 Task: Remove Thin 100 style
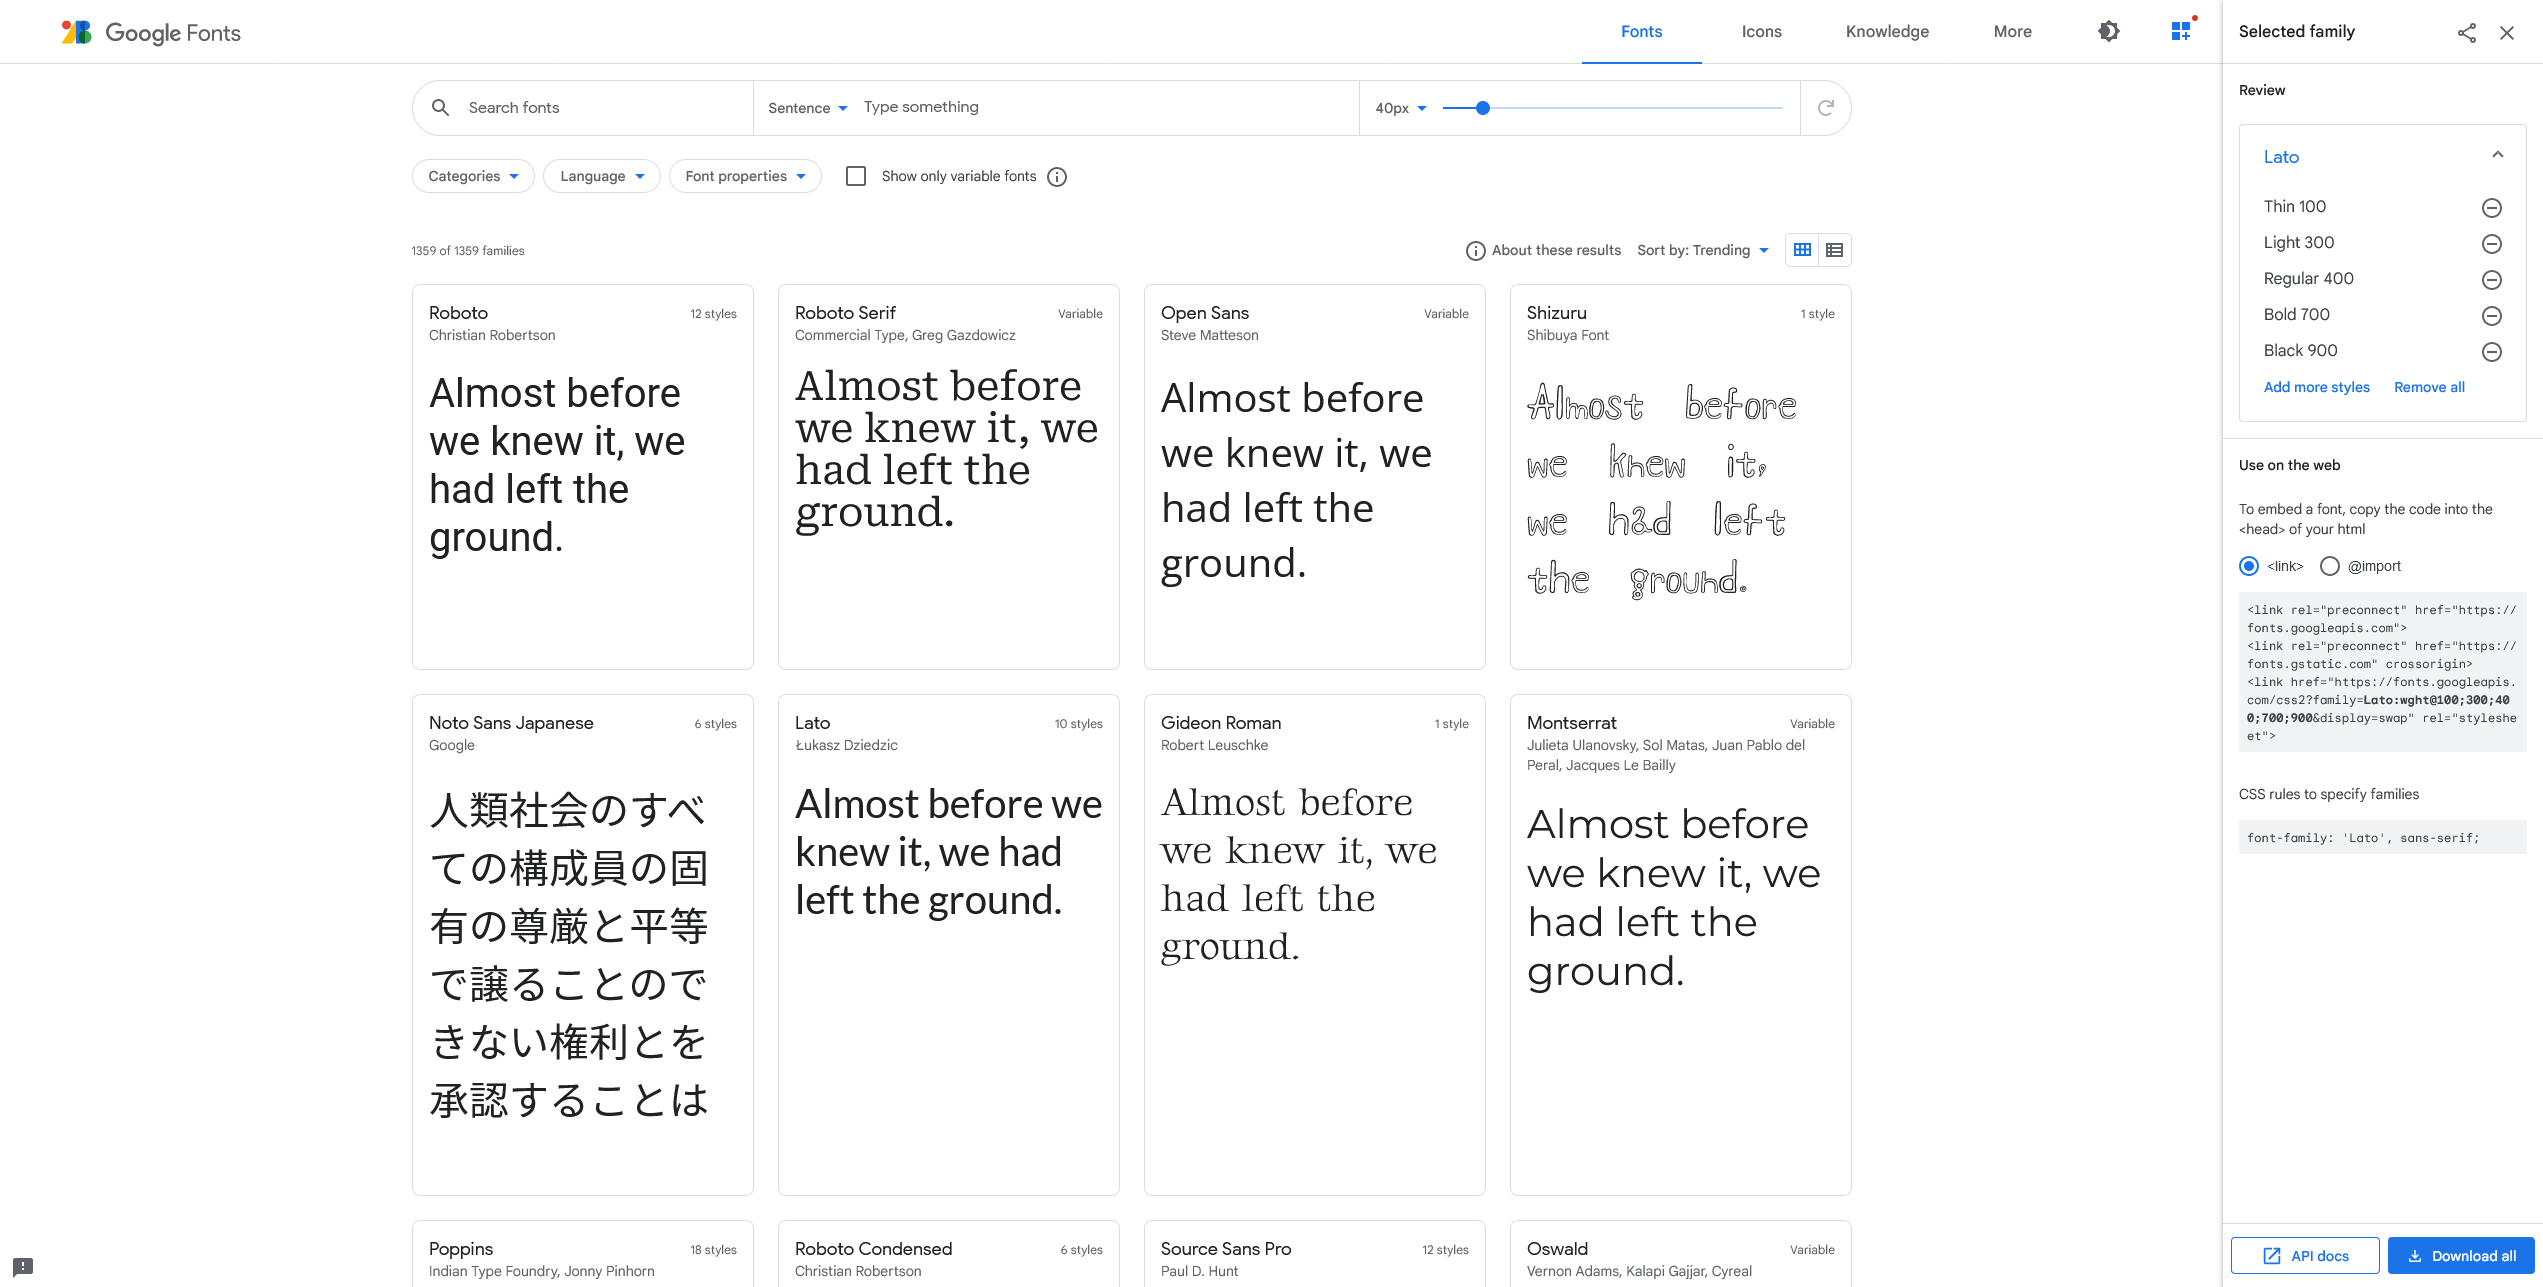(x=2492, y=207)
